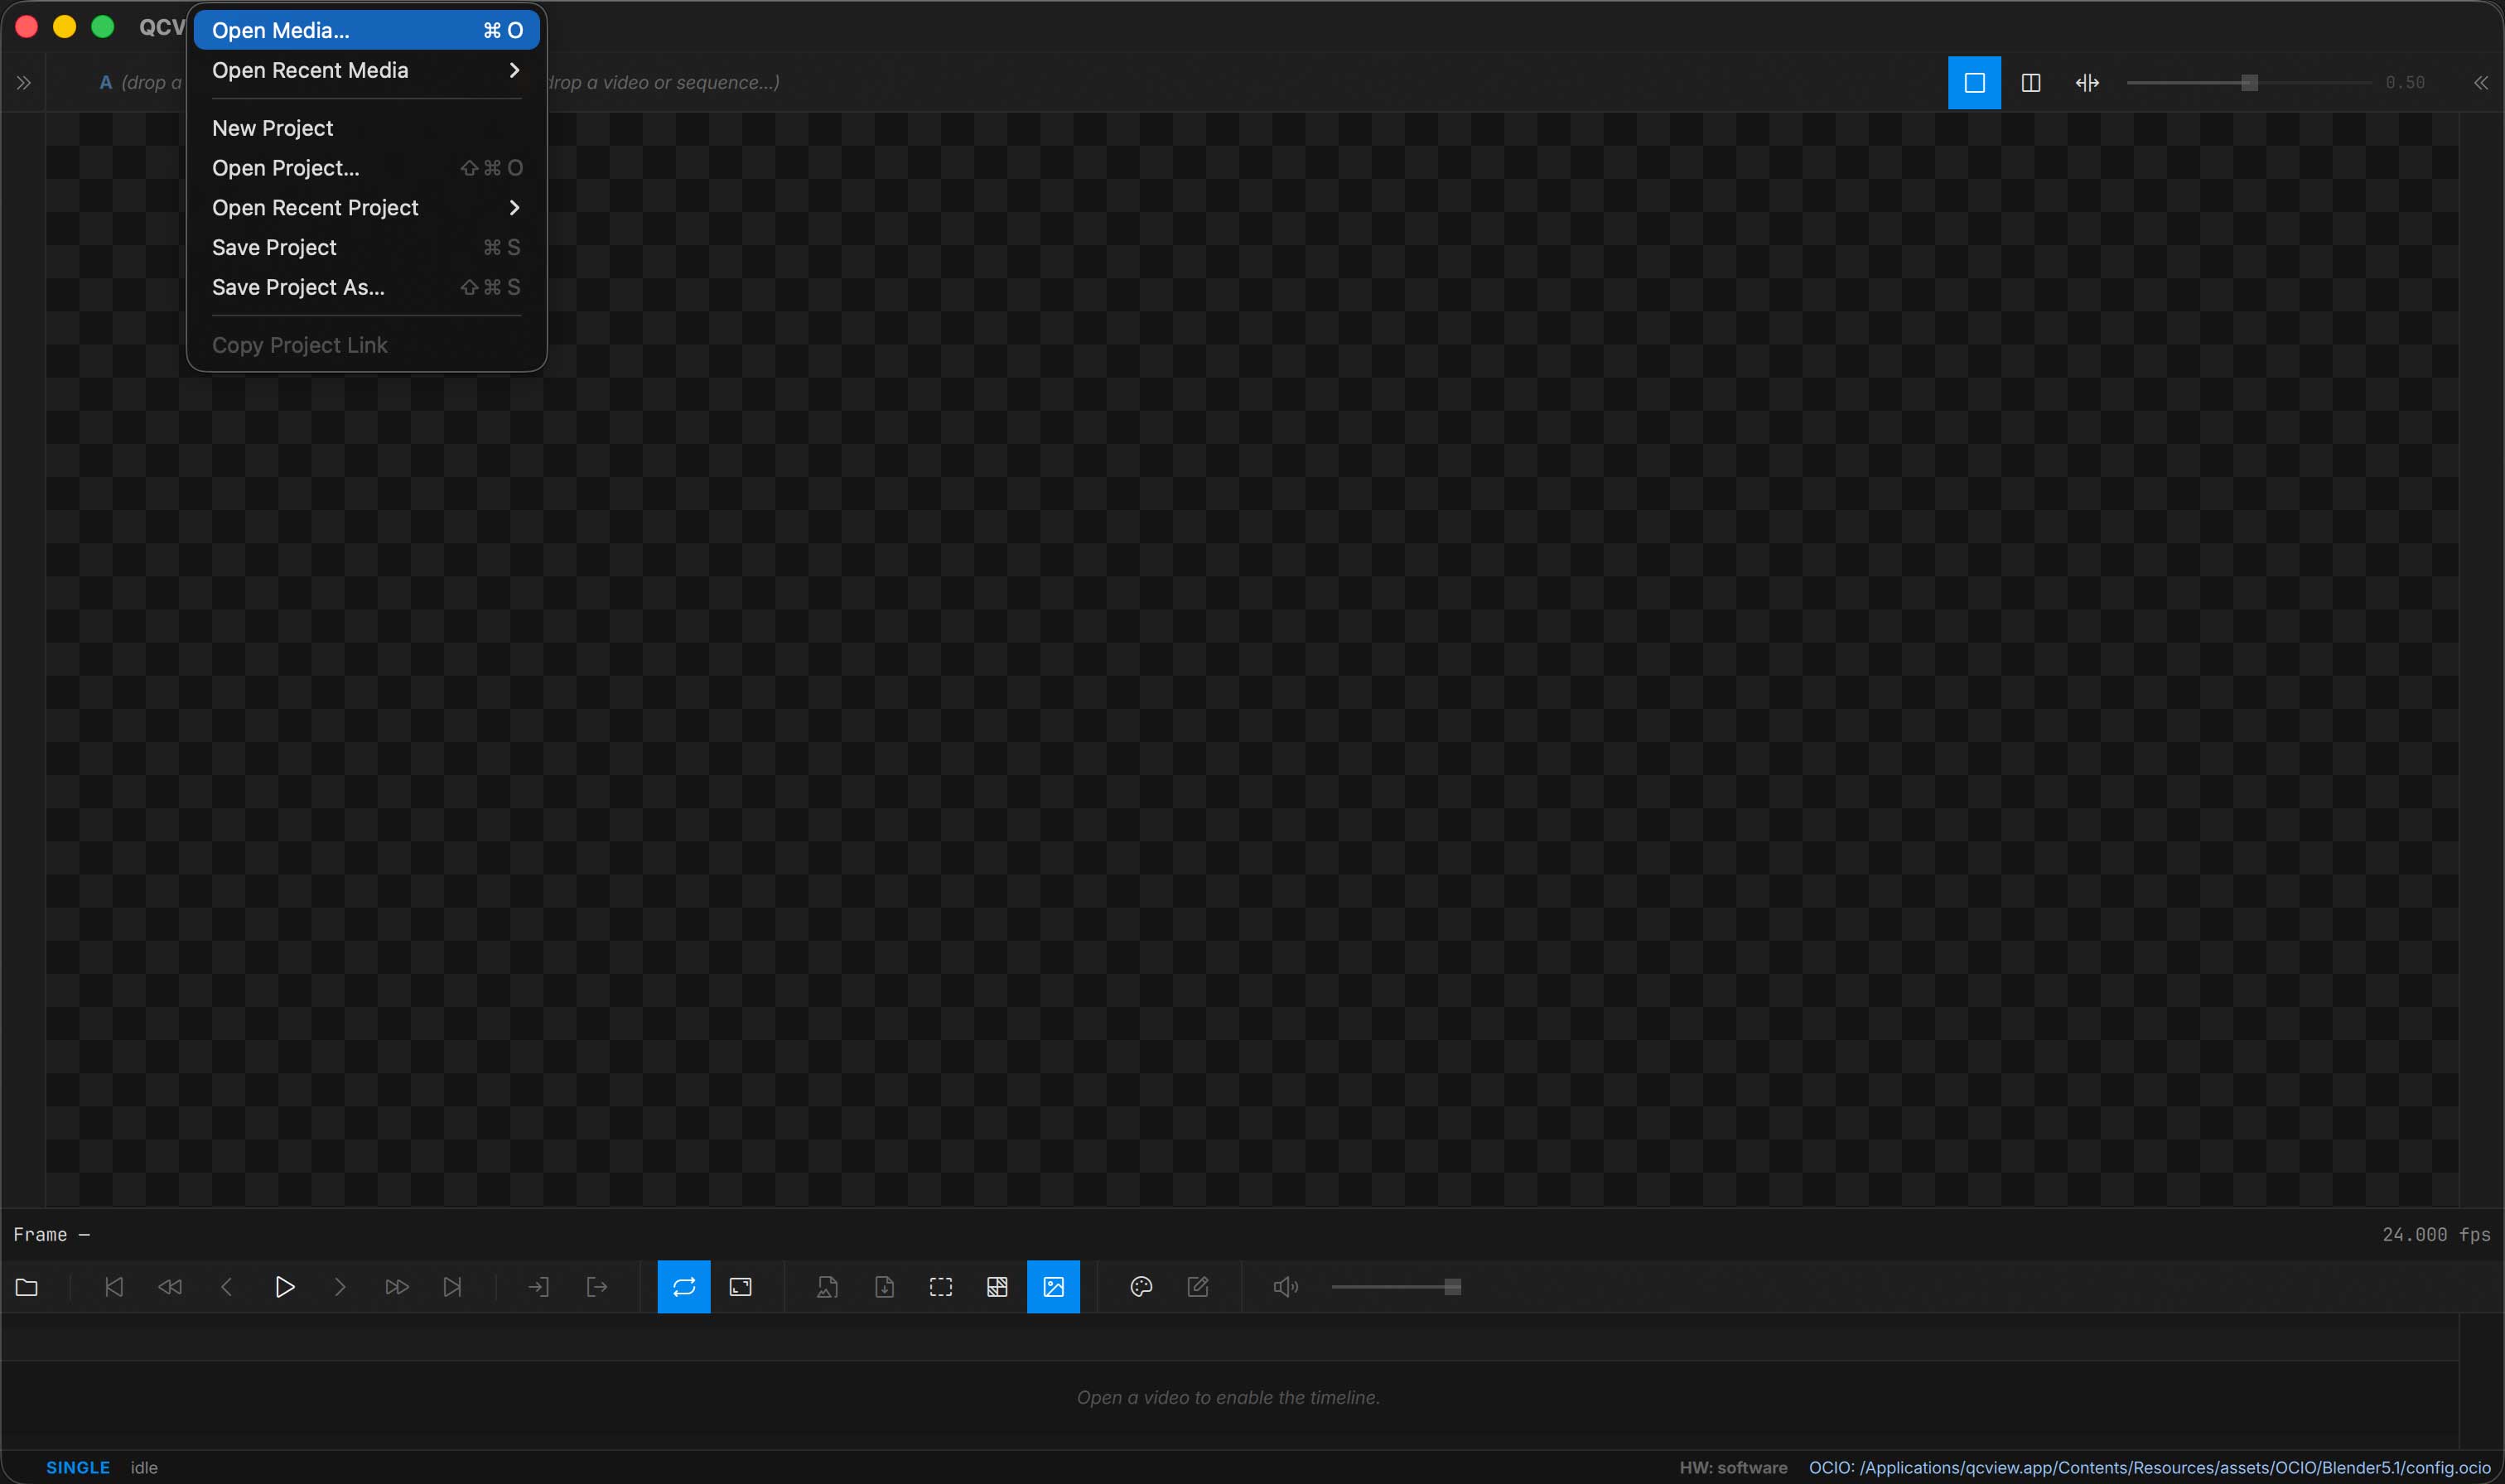The image size is (2505, 1484).
Task: Click the idle status text
Action: click(x=144, y=1468)
